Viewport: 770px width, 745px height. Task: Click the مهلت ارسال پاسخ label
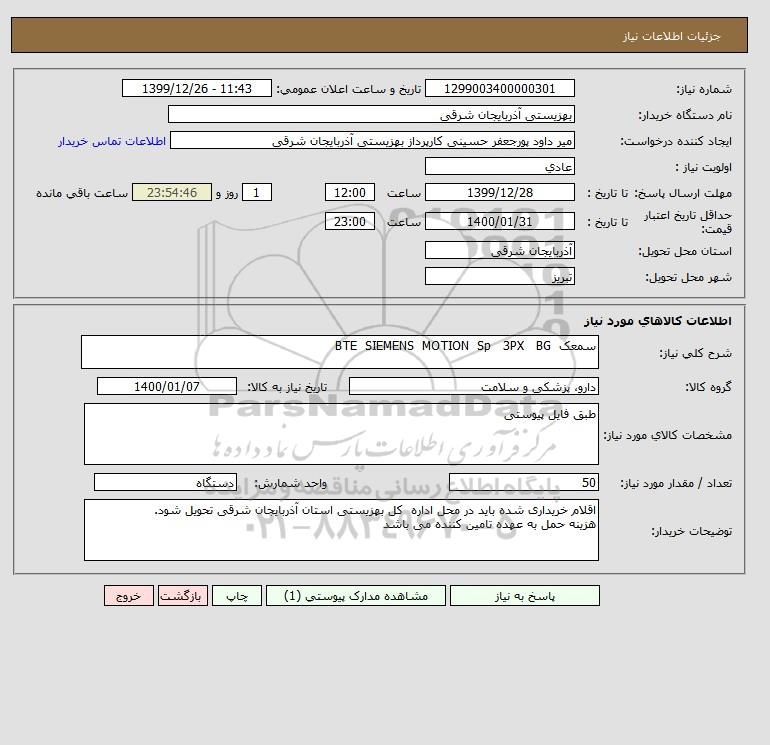[x=683, y=193]
